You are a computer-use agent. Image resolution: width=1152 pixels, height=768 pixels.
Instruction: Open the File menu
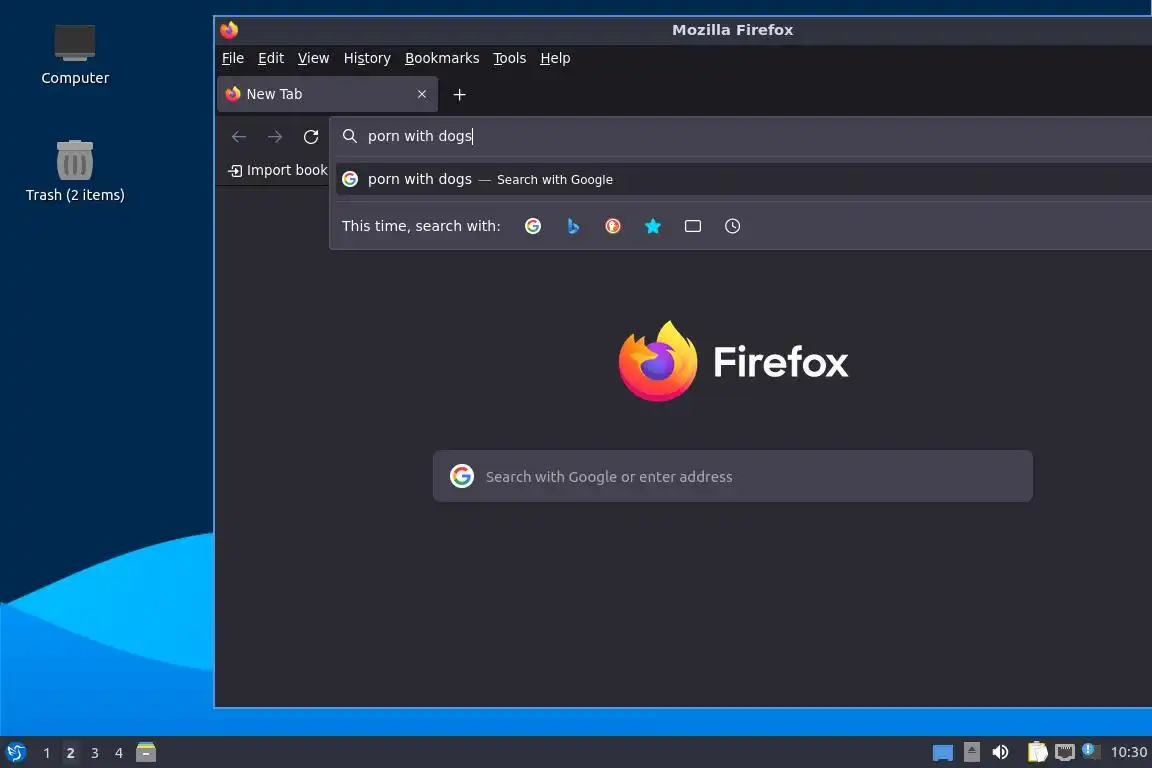coord(233,58)
